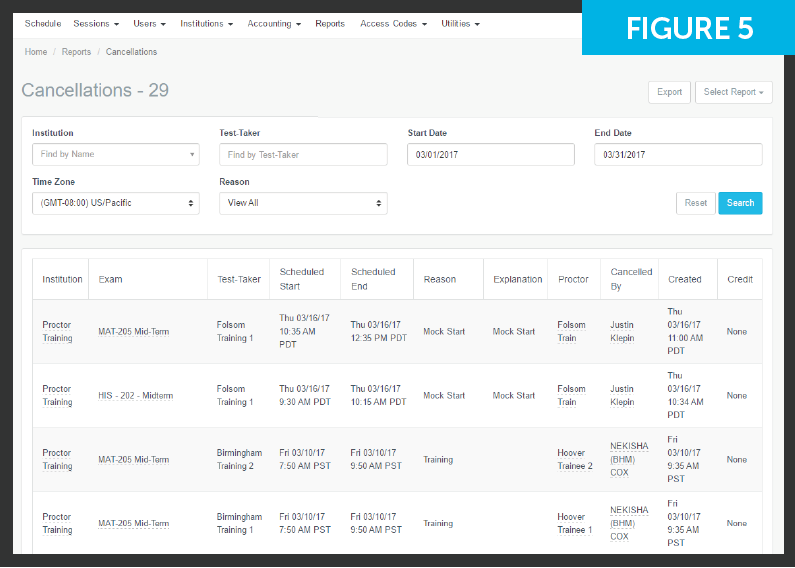Click the Start Date field
Image resolution: width=795 pixels, height=568 pixels.
(x=490, y=155)
